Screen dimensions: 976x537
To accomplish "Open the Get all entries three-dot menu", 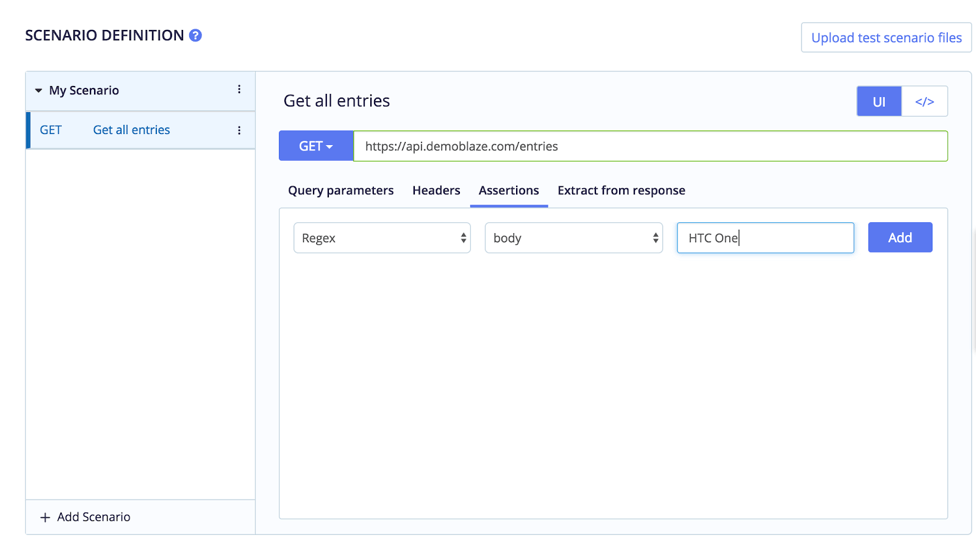I will point(239,130).
